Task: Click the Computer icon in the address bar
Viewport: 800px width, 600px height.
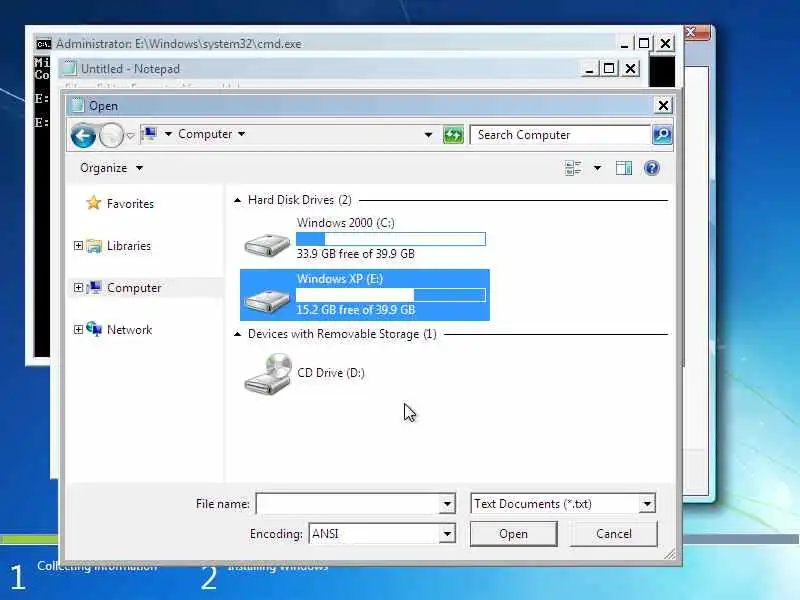Action: click(x=149, y=134)
